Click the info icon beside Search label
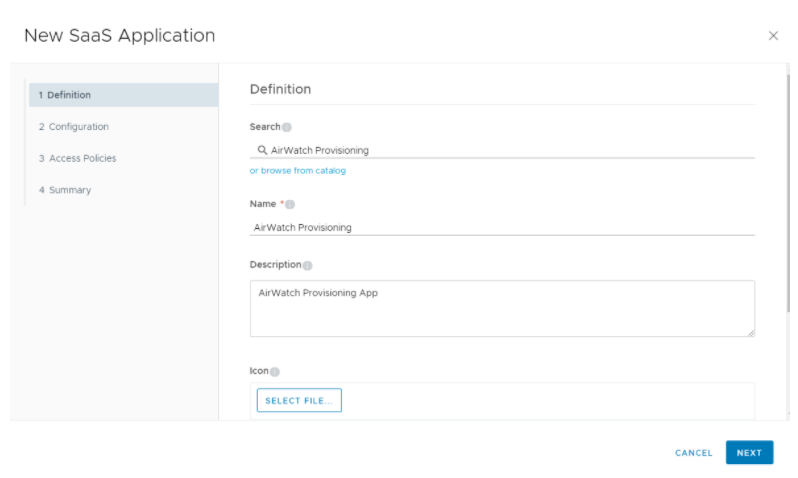This screenshot has width=798, height=478. 287,128
